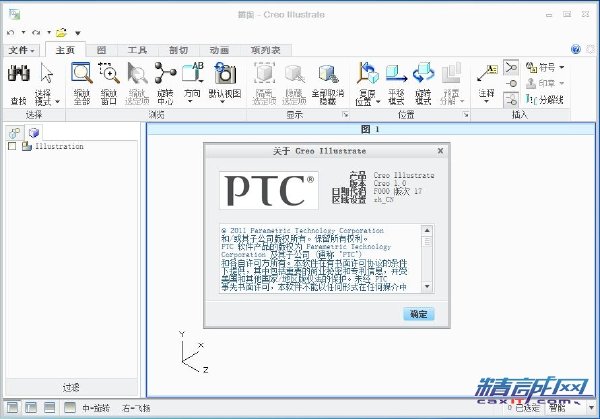Click the Preset Explode icon

(x=452, y=73)
